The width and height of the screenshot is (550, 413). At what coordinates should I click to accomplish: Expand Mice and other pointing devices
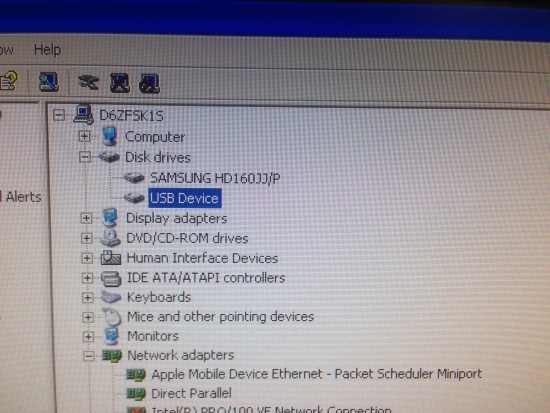88,317
